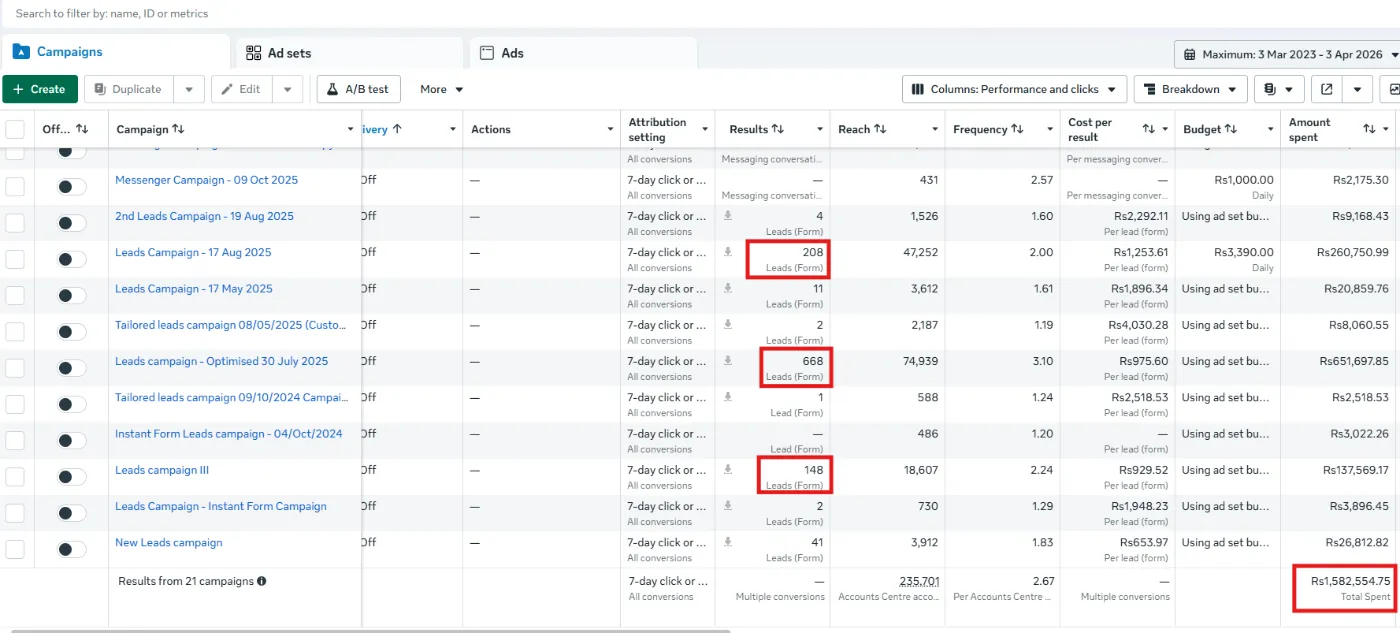Expand the More menu
The image size is (1400, 633).
(442, 89)
